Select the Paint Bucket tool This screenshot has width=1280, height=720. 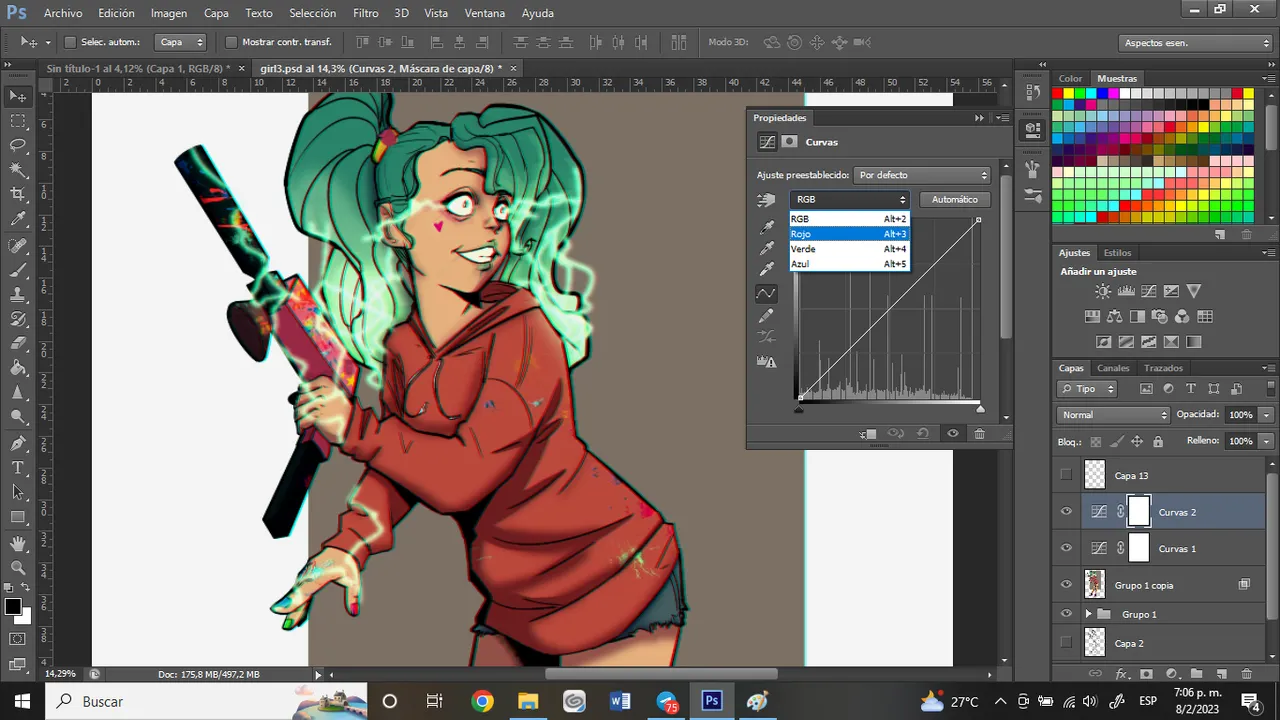[18, 368]
